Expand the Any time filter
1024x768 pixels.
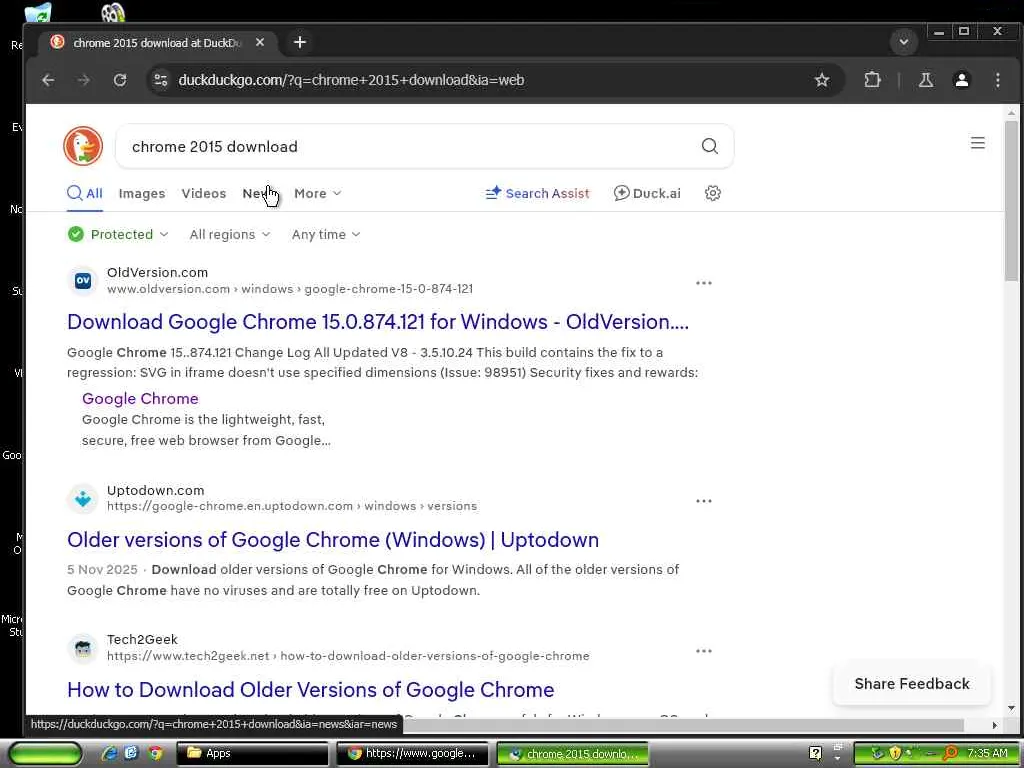[326, 234]
